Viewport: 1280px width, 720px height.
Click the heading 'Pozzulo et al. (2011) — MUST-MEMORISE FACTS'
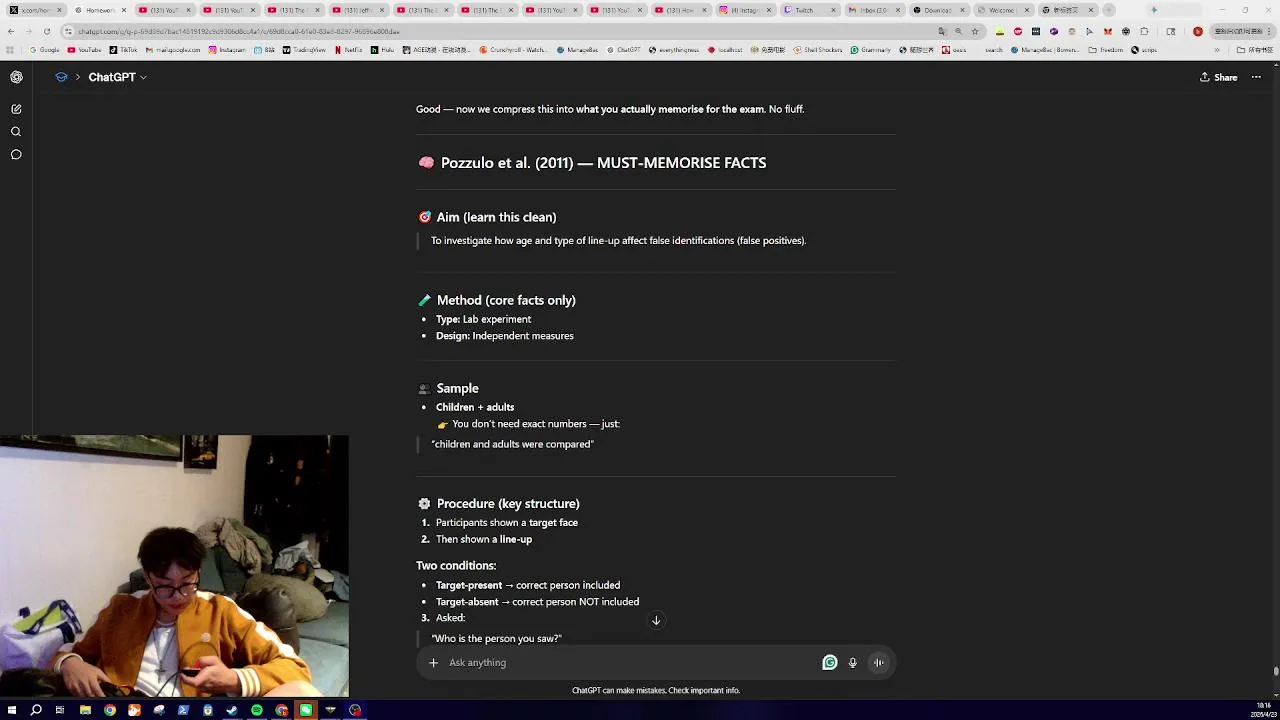(x=603, y=163)
